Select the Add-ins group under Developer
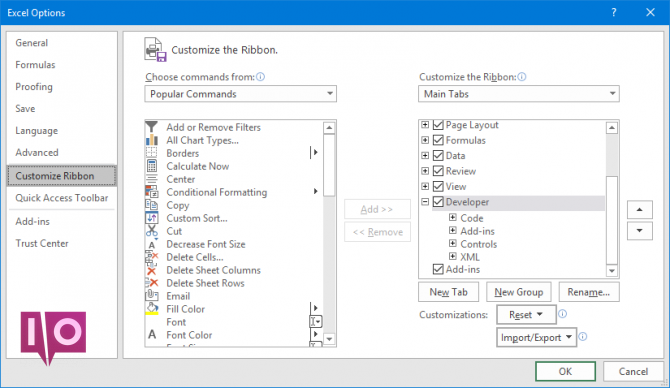This screenshot has width=670, height=388. coord(477,231)
